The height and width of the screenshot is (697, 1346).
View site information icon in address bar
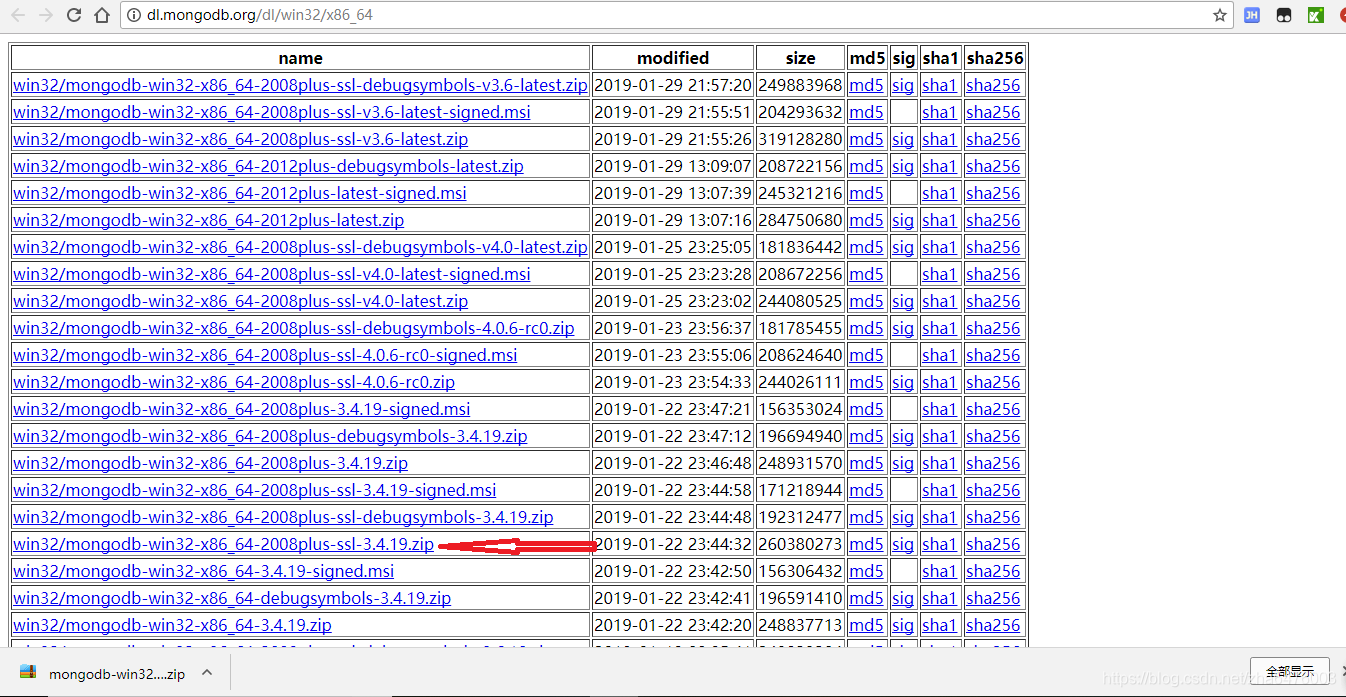(134, 15)
